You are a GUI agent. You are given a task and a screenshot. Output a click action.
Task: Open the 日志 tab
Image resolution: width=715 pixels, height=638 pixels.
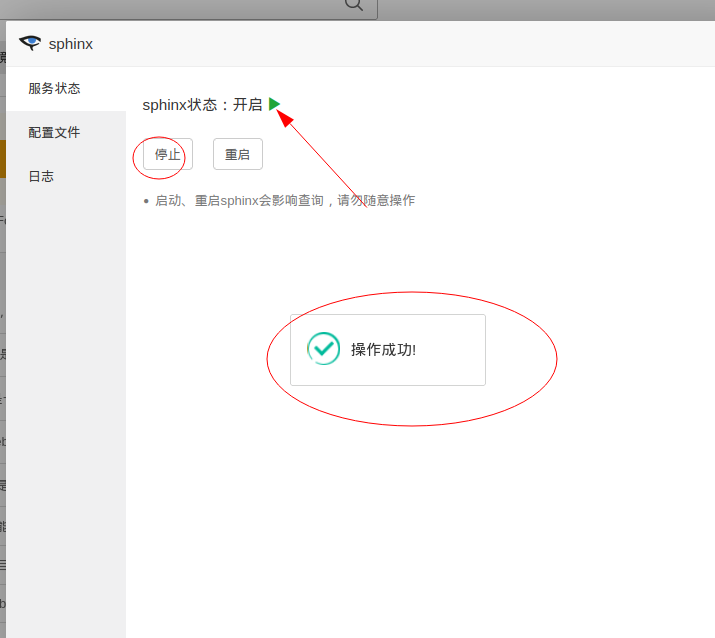coord(67,176)
